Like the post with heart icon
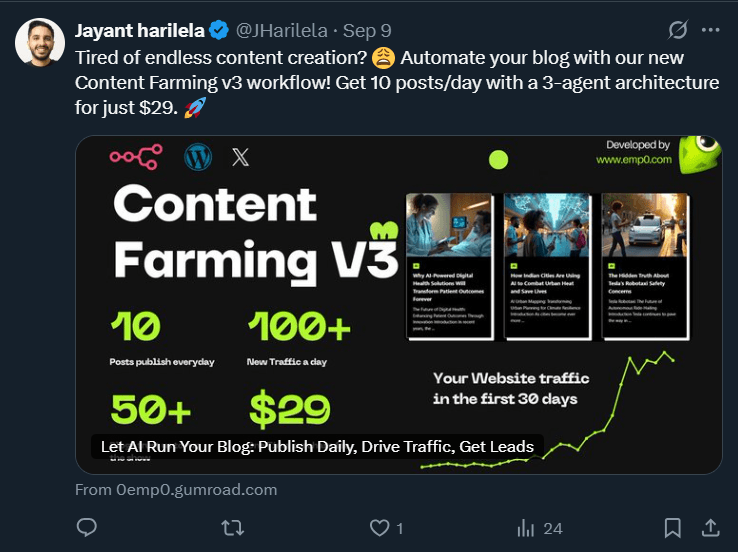The height and width of the screenshot is (552, 738). (x=380, y=527)
